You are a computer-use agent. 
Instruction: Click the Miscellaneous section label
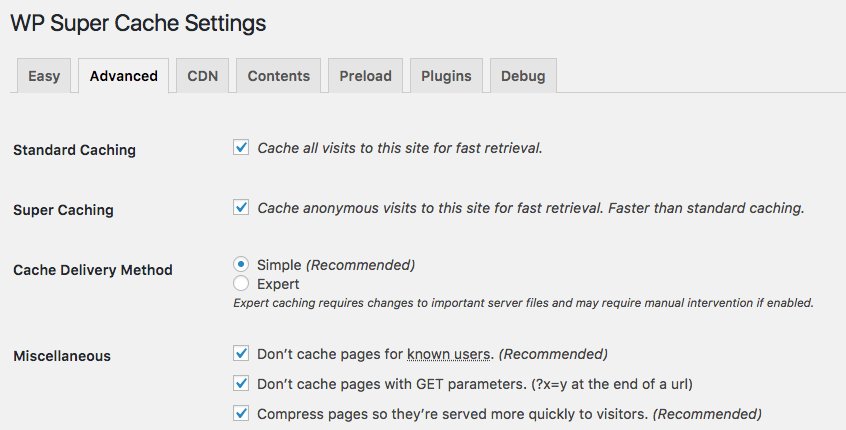62,355
